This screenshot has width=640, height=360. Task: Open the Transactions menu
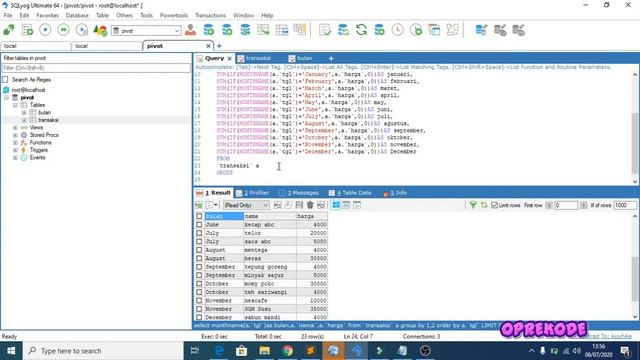[x=210, y=15]
